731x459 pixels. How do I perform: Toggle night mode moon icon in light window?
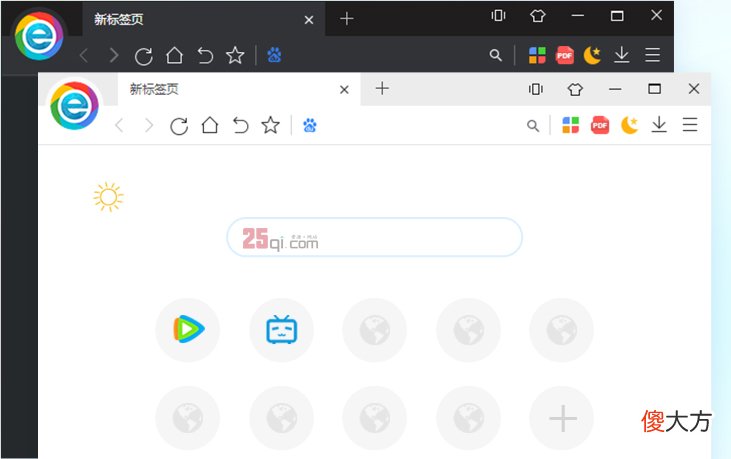[629, 125]
